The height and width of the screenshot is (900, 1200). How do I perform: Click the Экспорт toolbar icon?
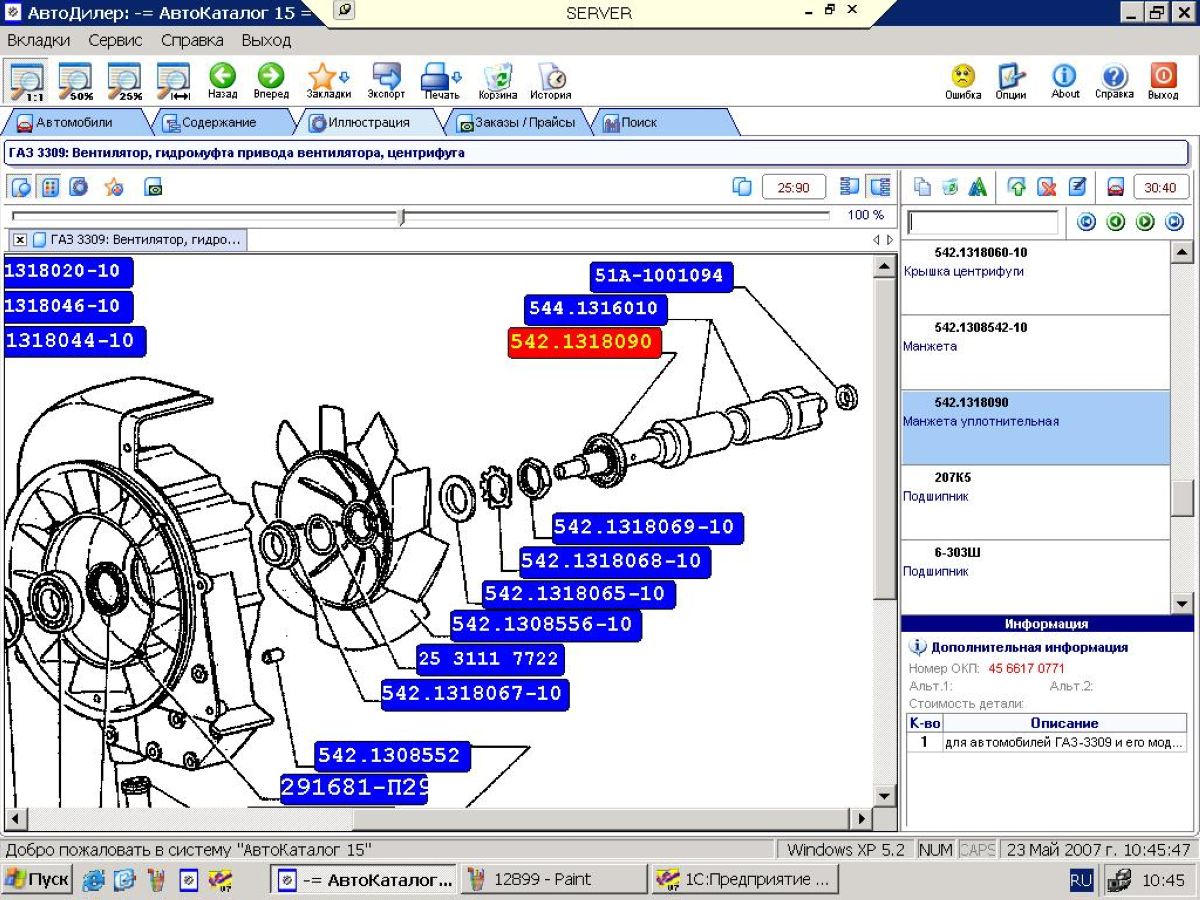(386, 81)
